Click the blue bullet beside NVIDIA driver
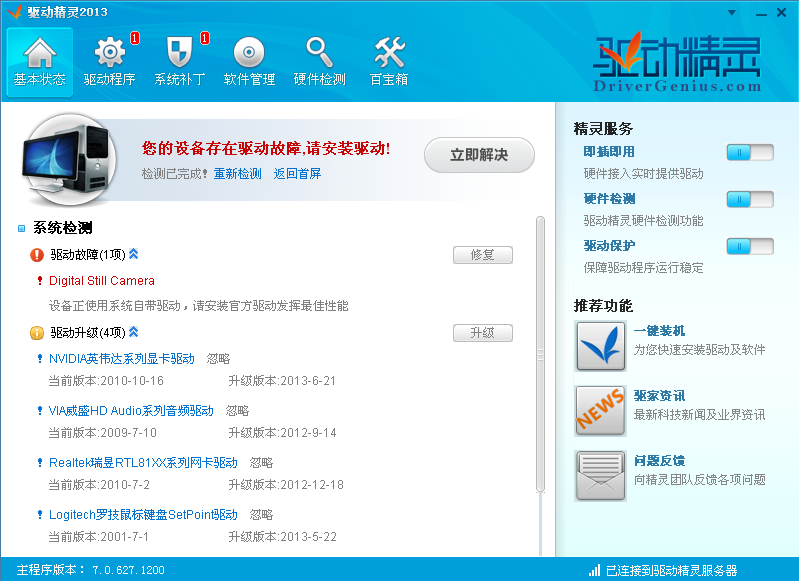This screenshot has height=581, width=799. click(40, 359)
